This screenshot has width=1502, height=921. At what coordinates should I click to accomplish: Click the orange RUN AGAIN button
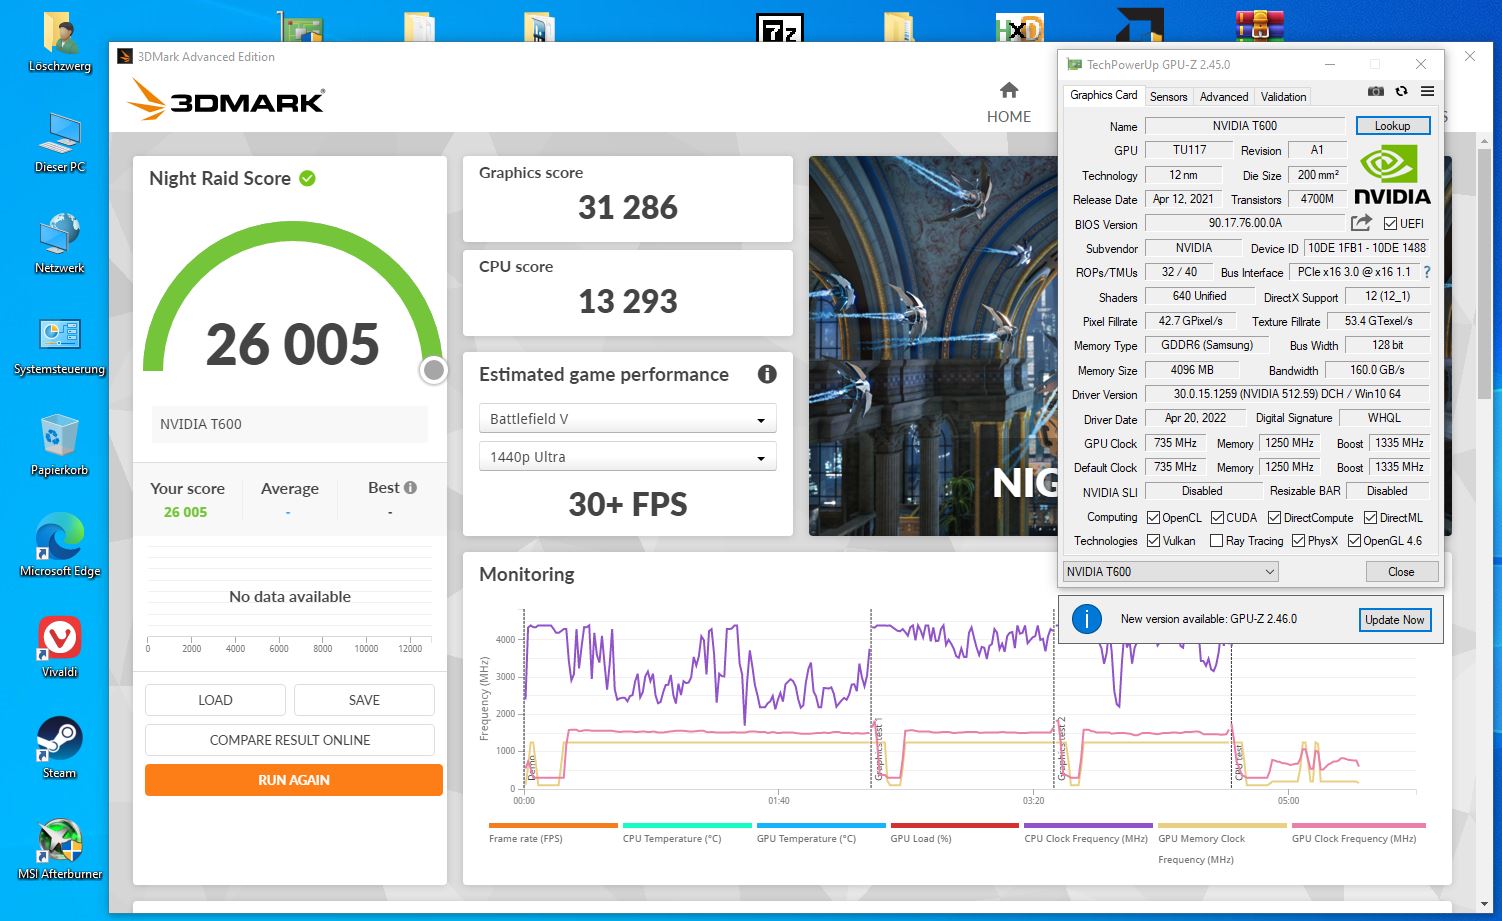pyautogui.click(x=294, y=780)
